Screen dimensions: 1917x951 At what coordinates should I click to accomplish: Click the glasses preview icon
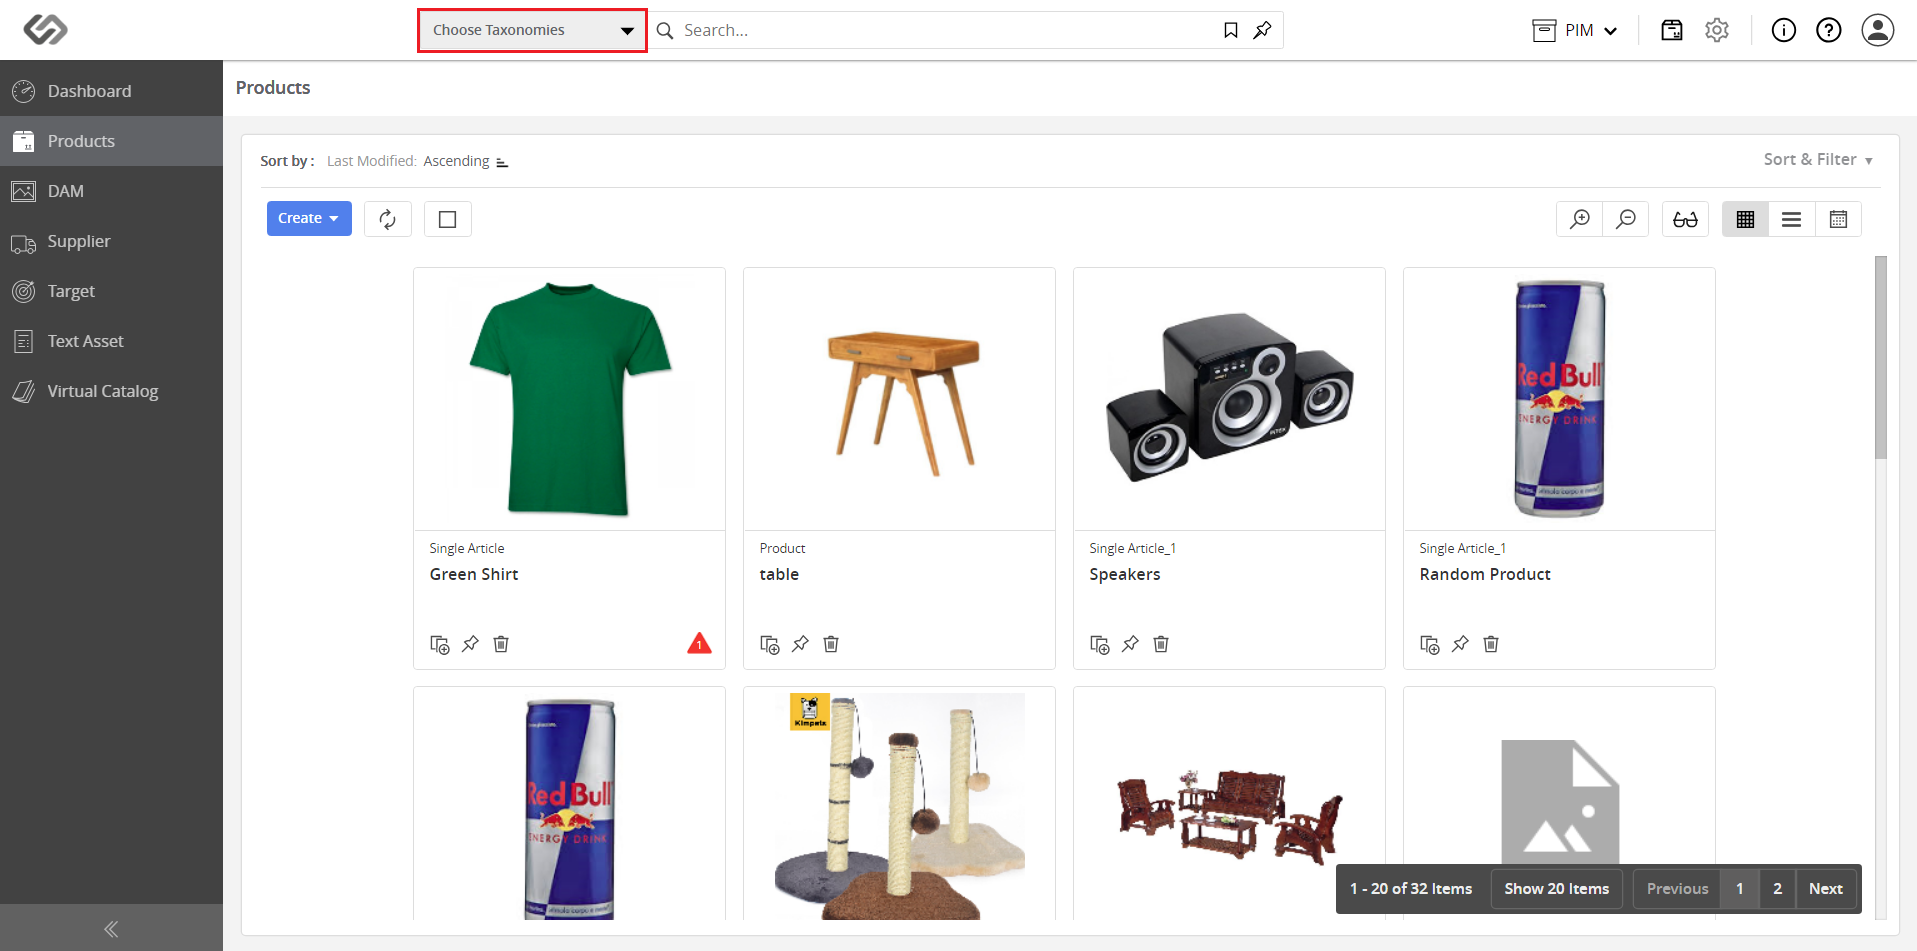coord(1685,219)
